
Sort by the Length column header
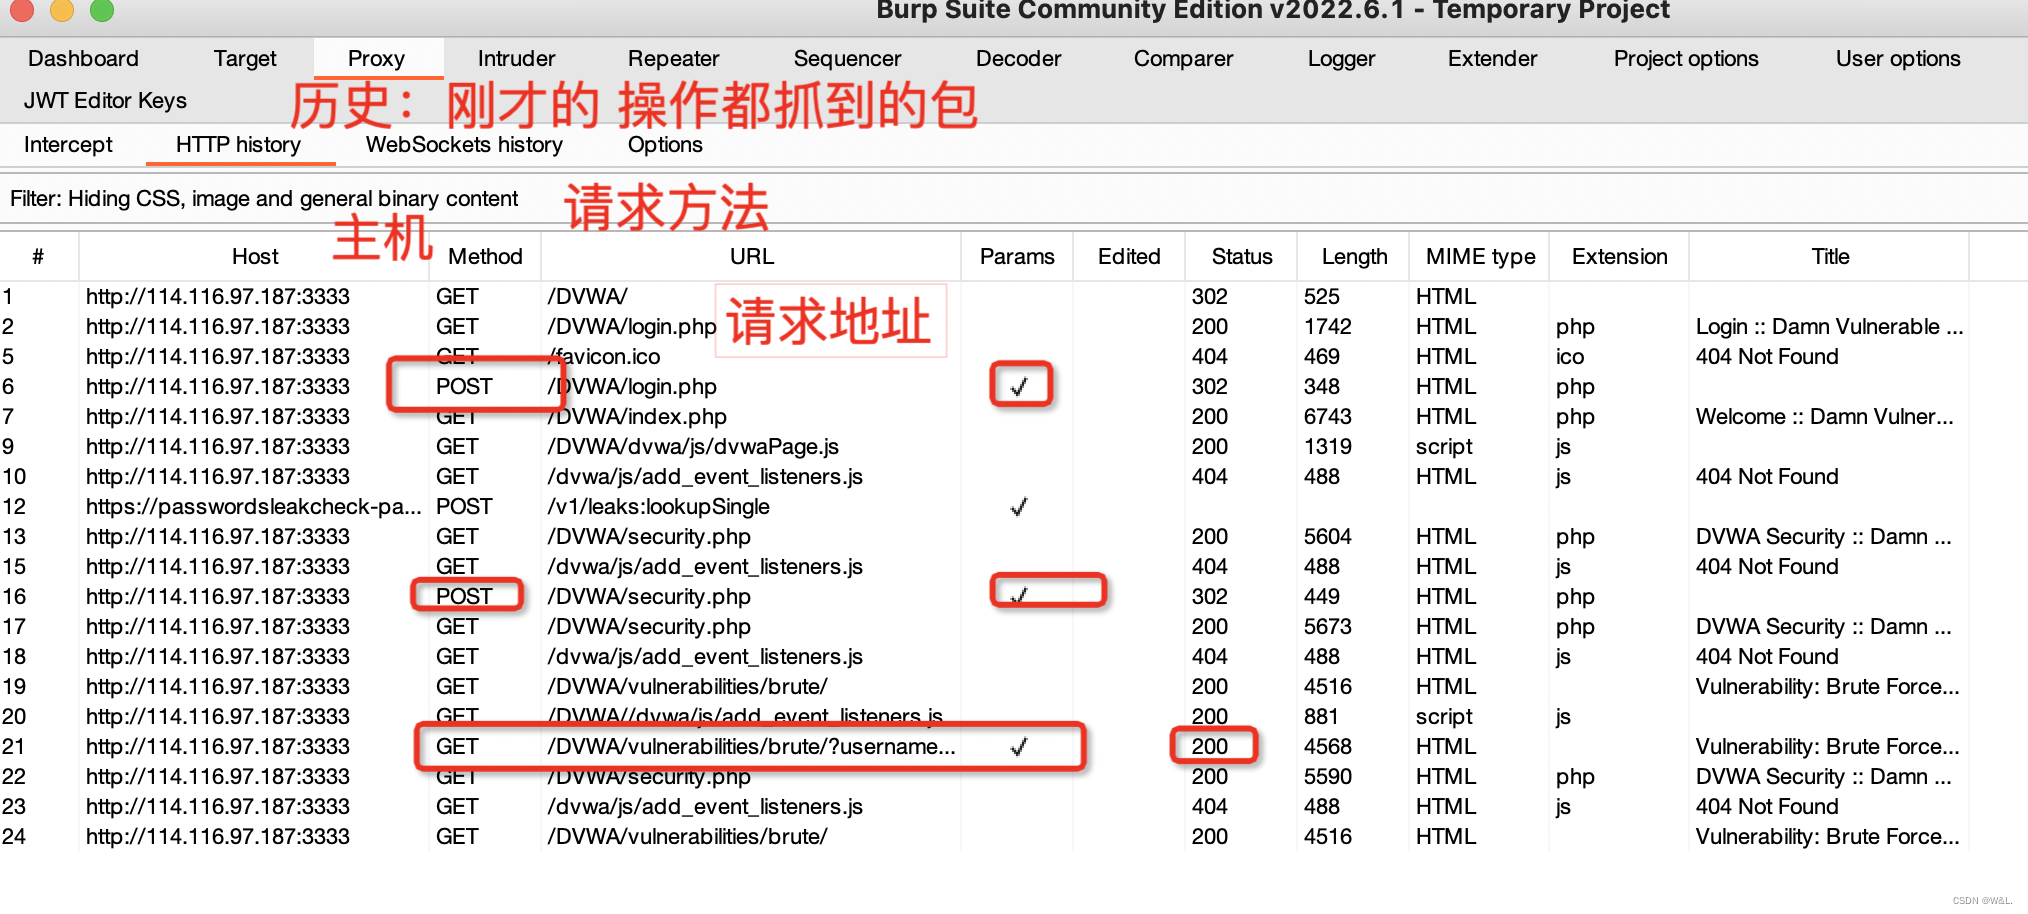coord(1354,257)
